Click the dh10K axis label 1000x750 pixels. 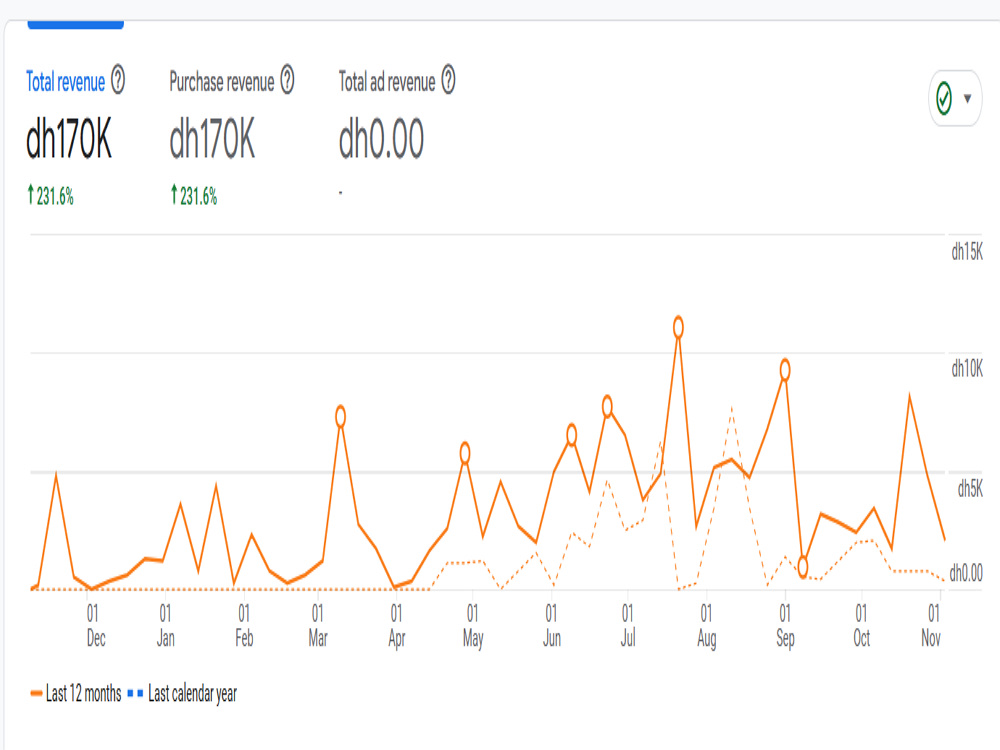(967, 369)
